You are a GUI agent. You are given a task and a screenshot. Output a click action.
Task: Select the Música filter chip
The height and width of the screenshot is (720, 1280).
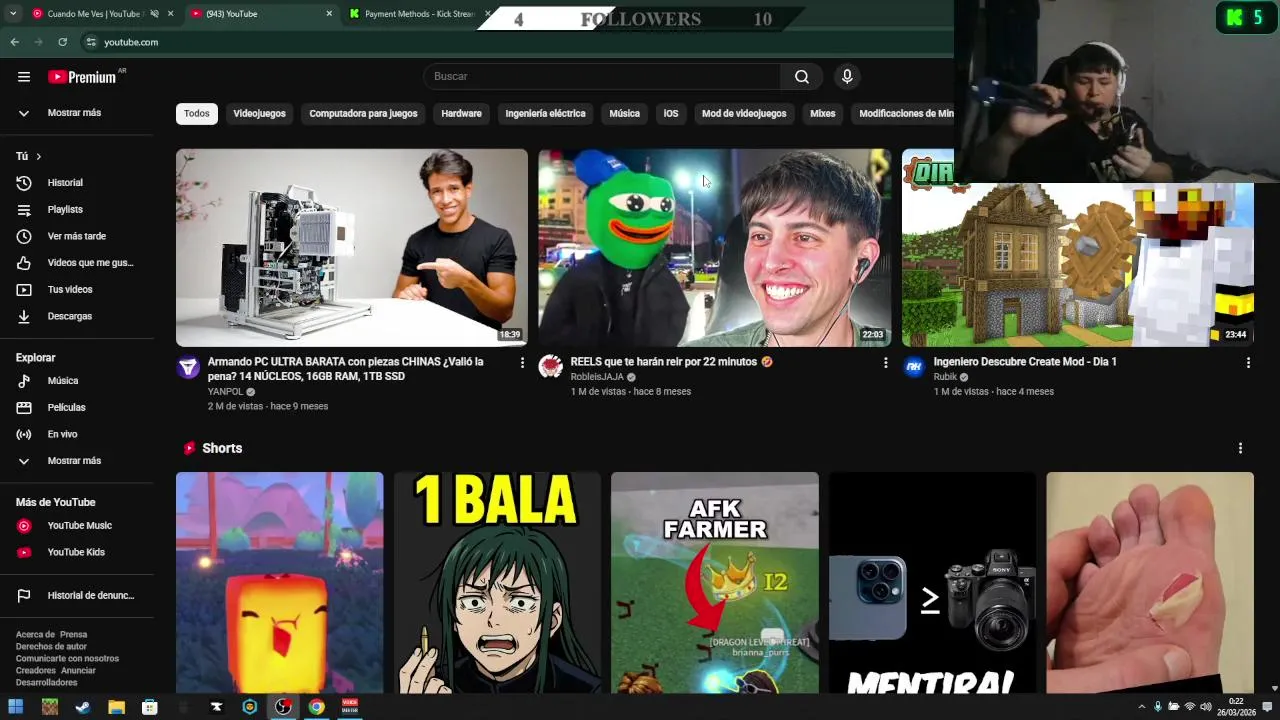624,114
